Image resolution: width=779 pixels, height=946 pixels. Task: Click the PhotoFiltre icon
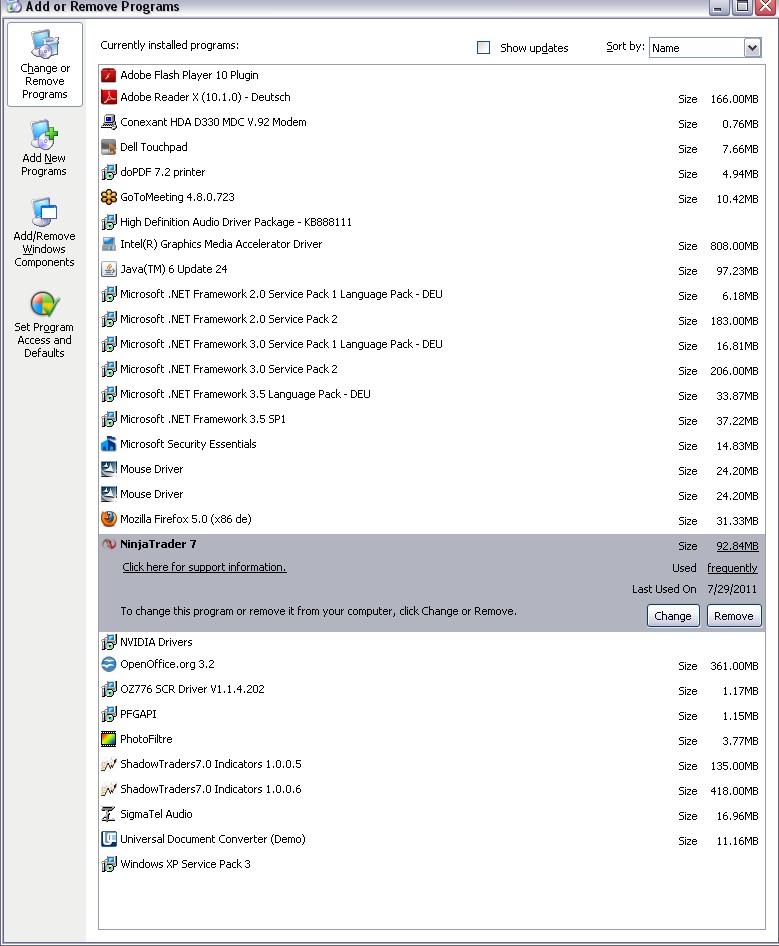click(109, 739)
